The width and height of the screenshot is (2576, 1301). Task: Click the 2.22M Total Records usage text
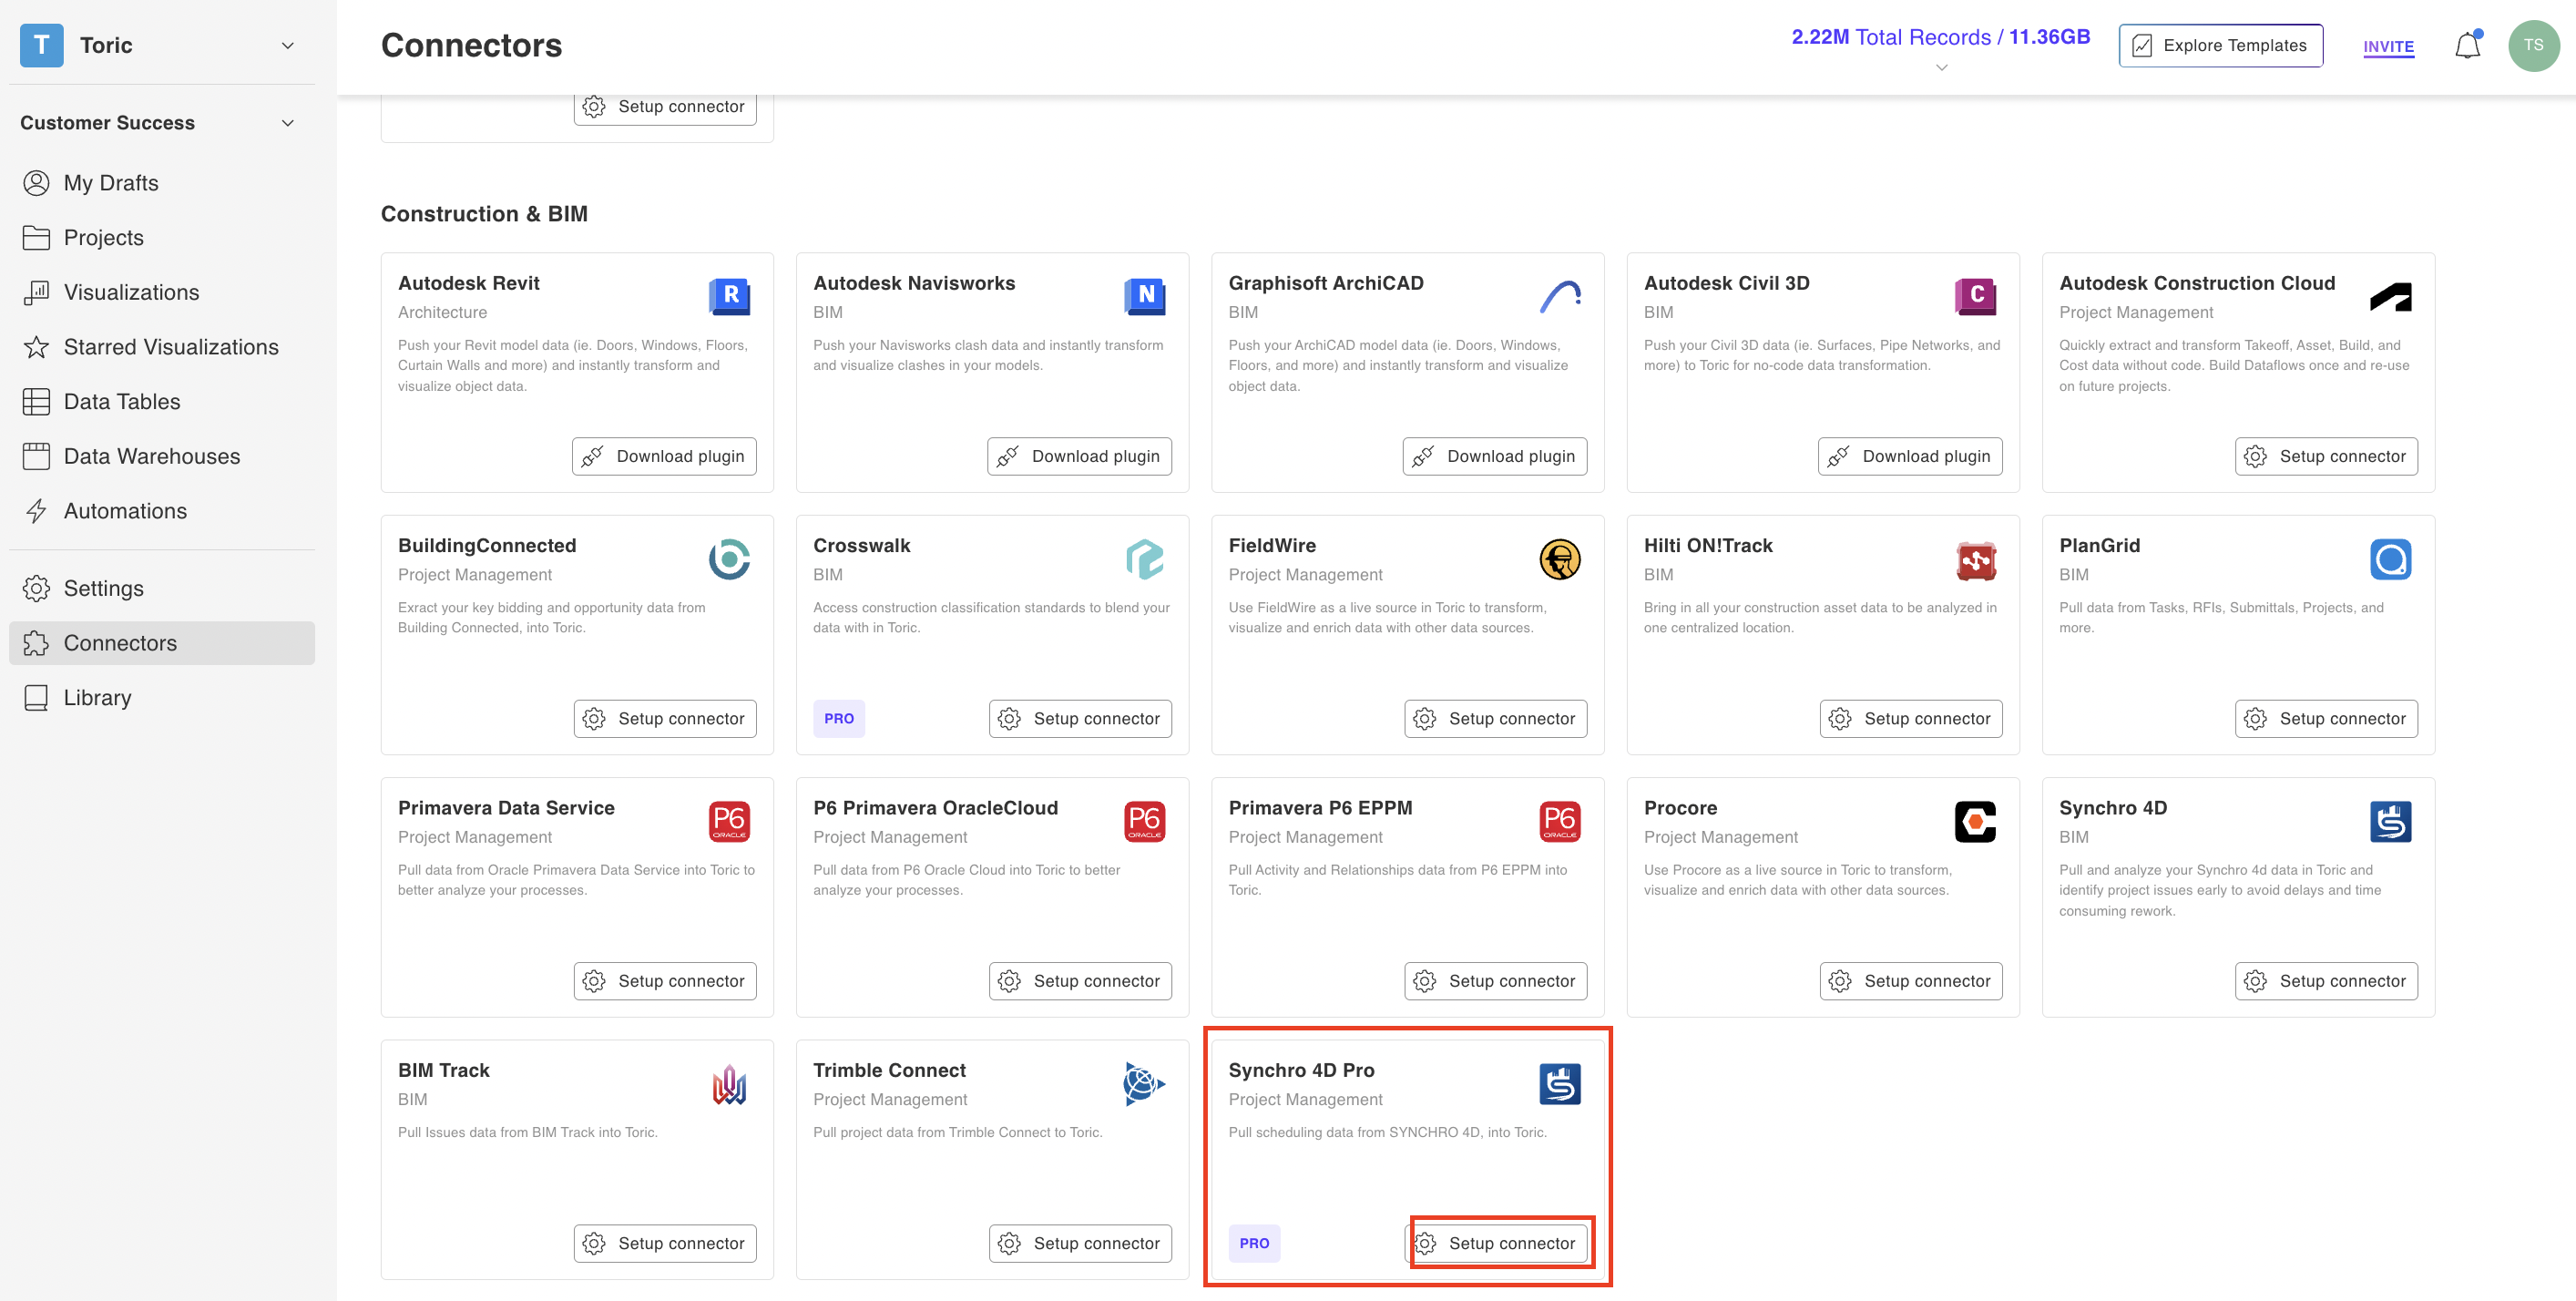[1940, 37]
